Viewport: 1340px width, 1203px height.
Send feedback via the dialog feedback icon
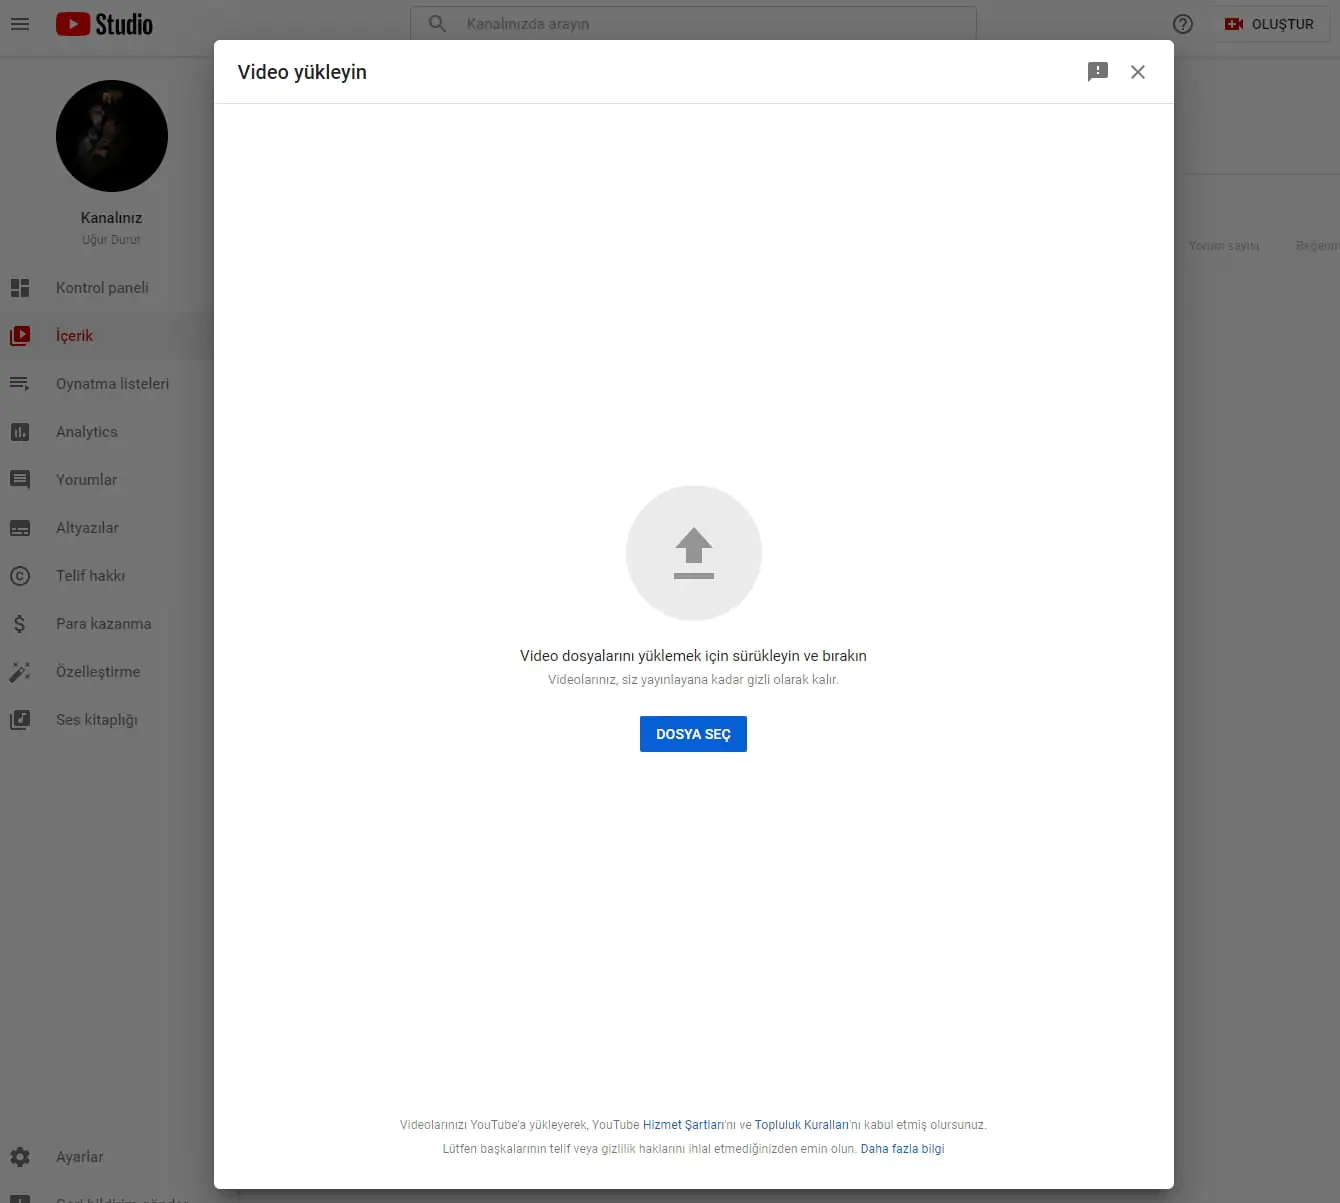(x=1098, y=72)
